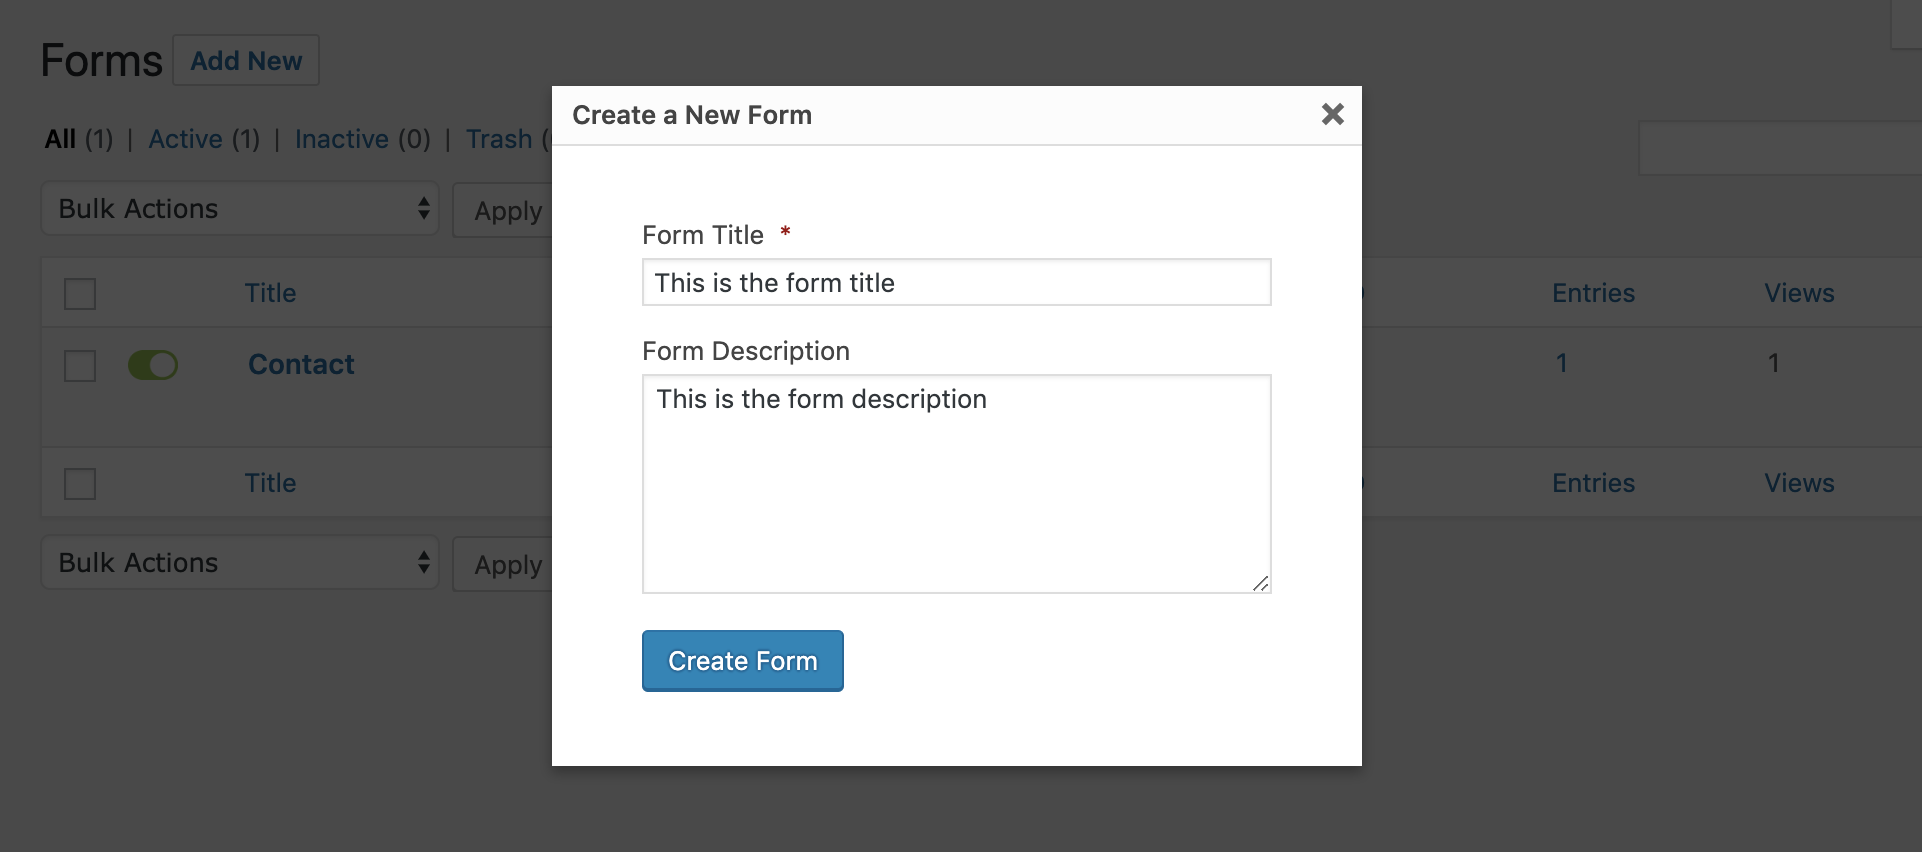This screenshot has width=1922, height=852.
Task: Click the Create Form button
Action: pos(742,661)
